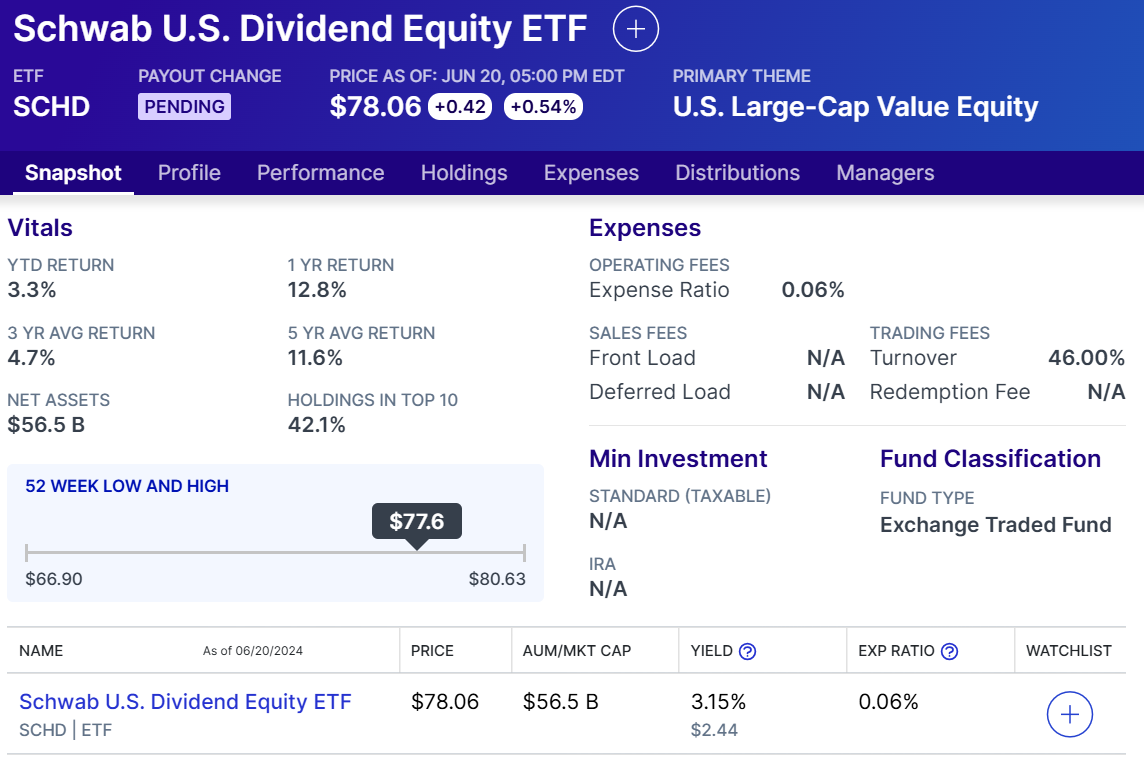
Task: Click the YTD return value 3.3%
Action: pyautogui.click(x=31, y=290)
